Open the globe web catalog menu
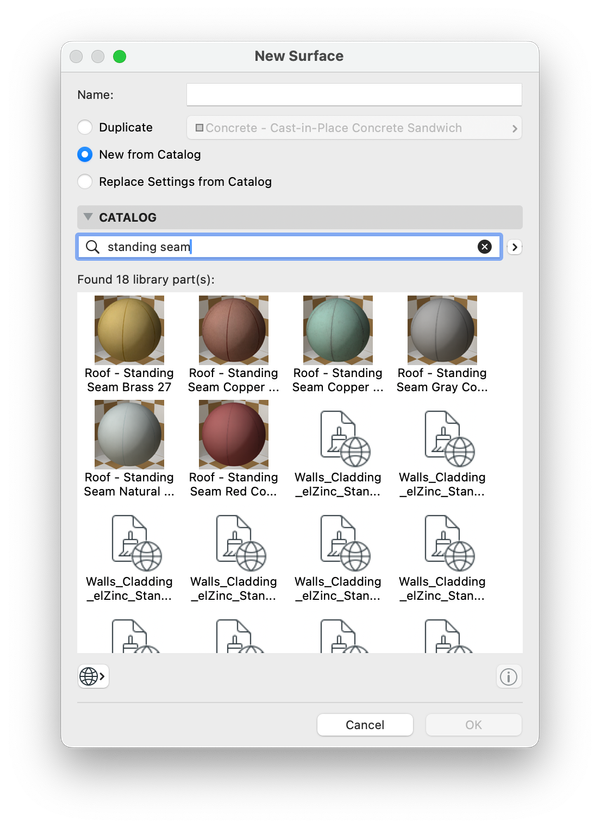 click(x=93, y=676)
